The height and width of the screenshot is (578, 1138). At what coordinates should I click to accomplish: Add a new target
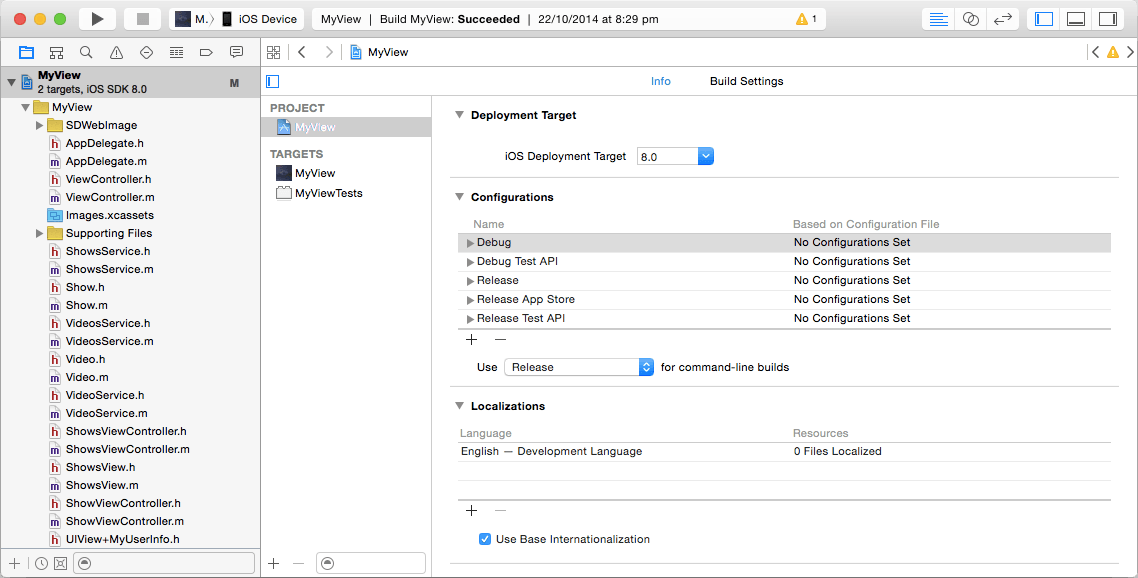[274, 563]
